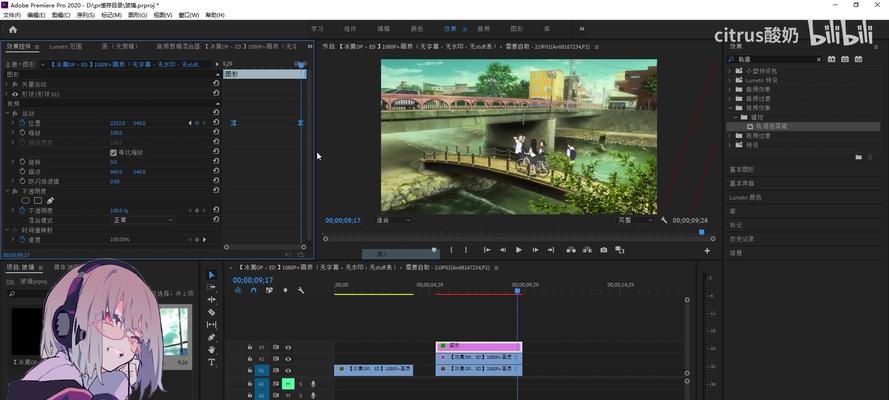Screen dimensions: 889x400
Task: Expand the Position property arrow
Action: 14,123
